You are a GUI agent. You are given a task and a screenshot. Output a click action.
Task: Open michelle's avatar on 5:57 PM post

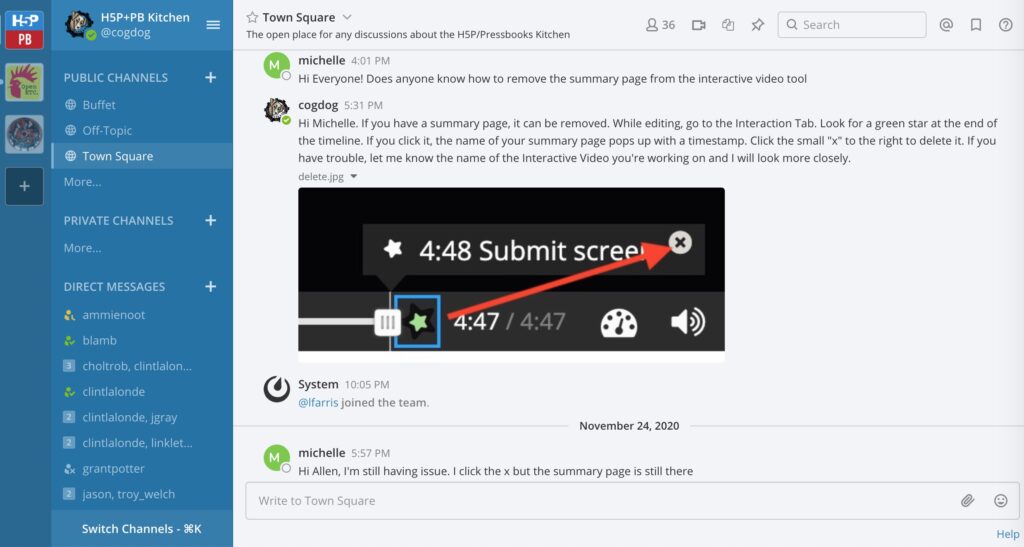tap(276, 458)
